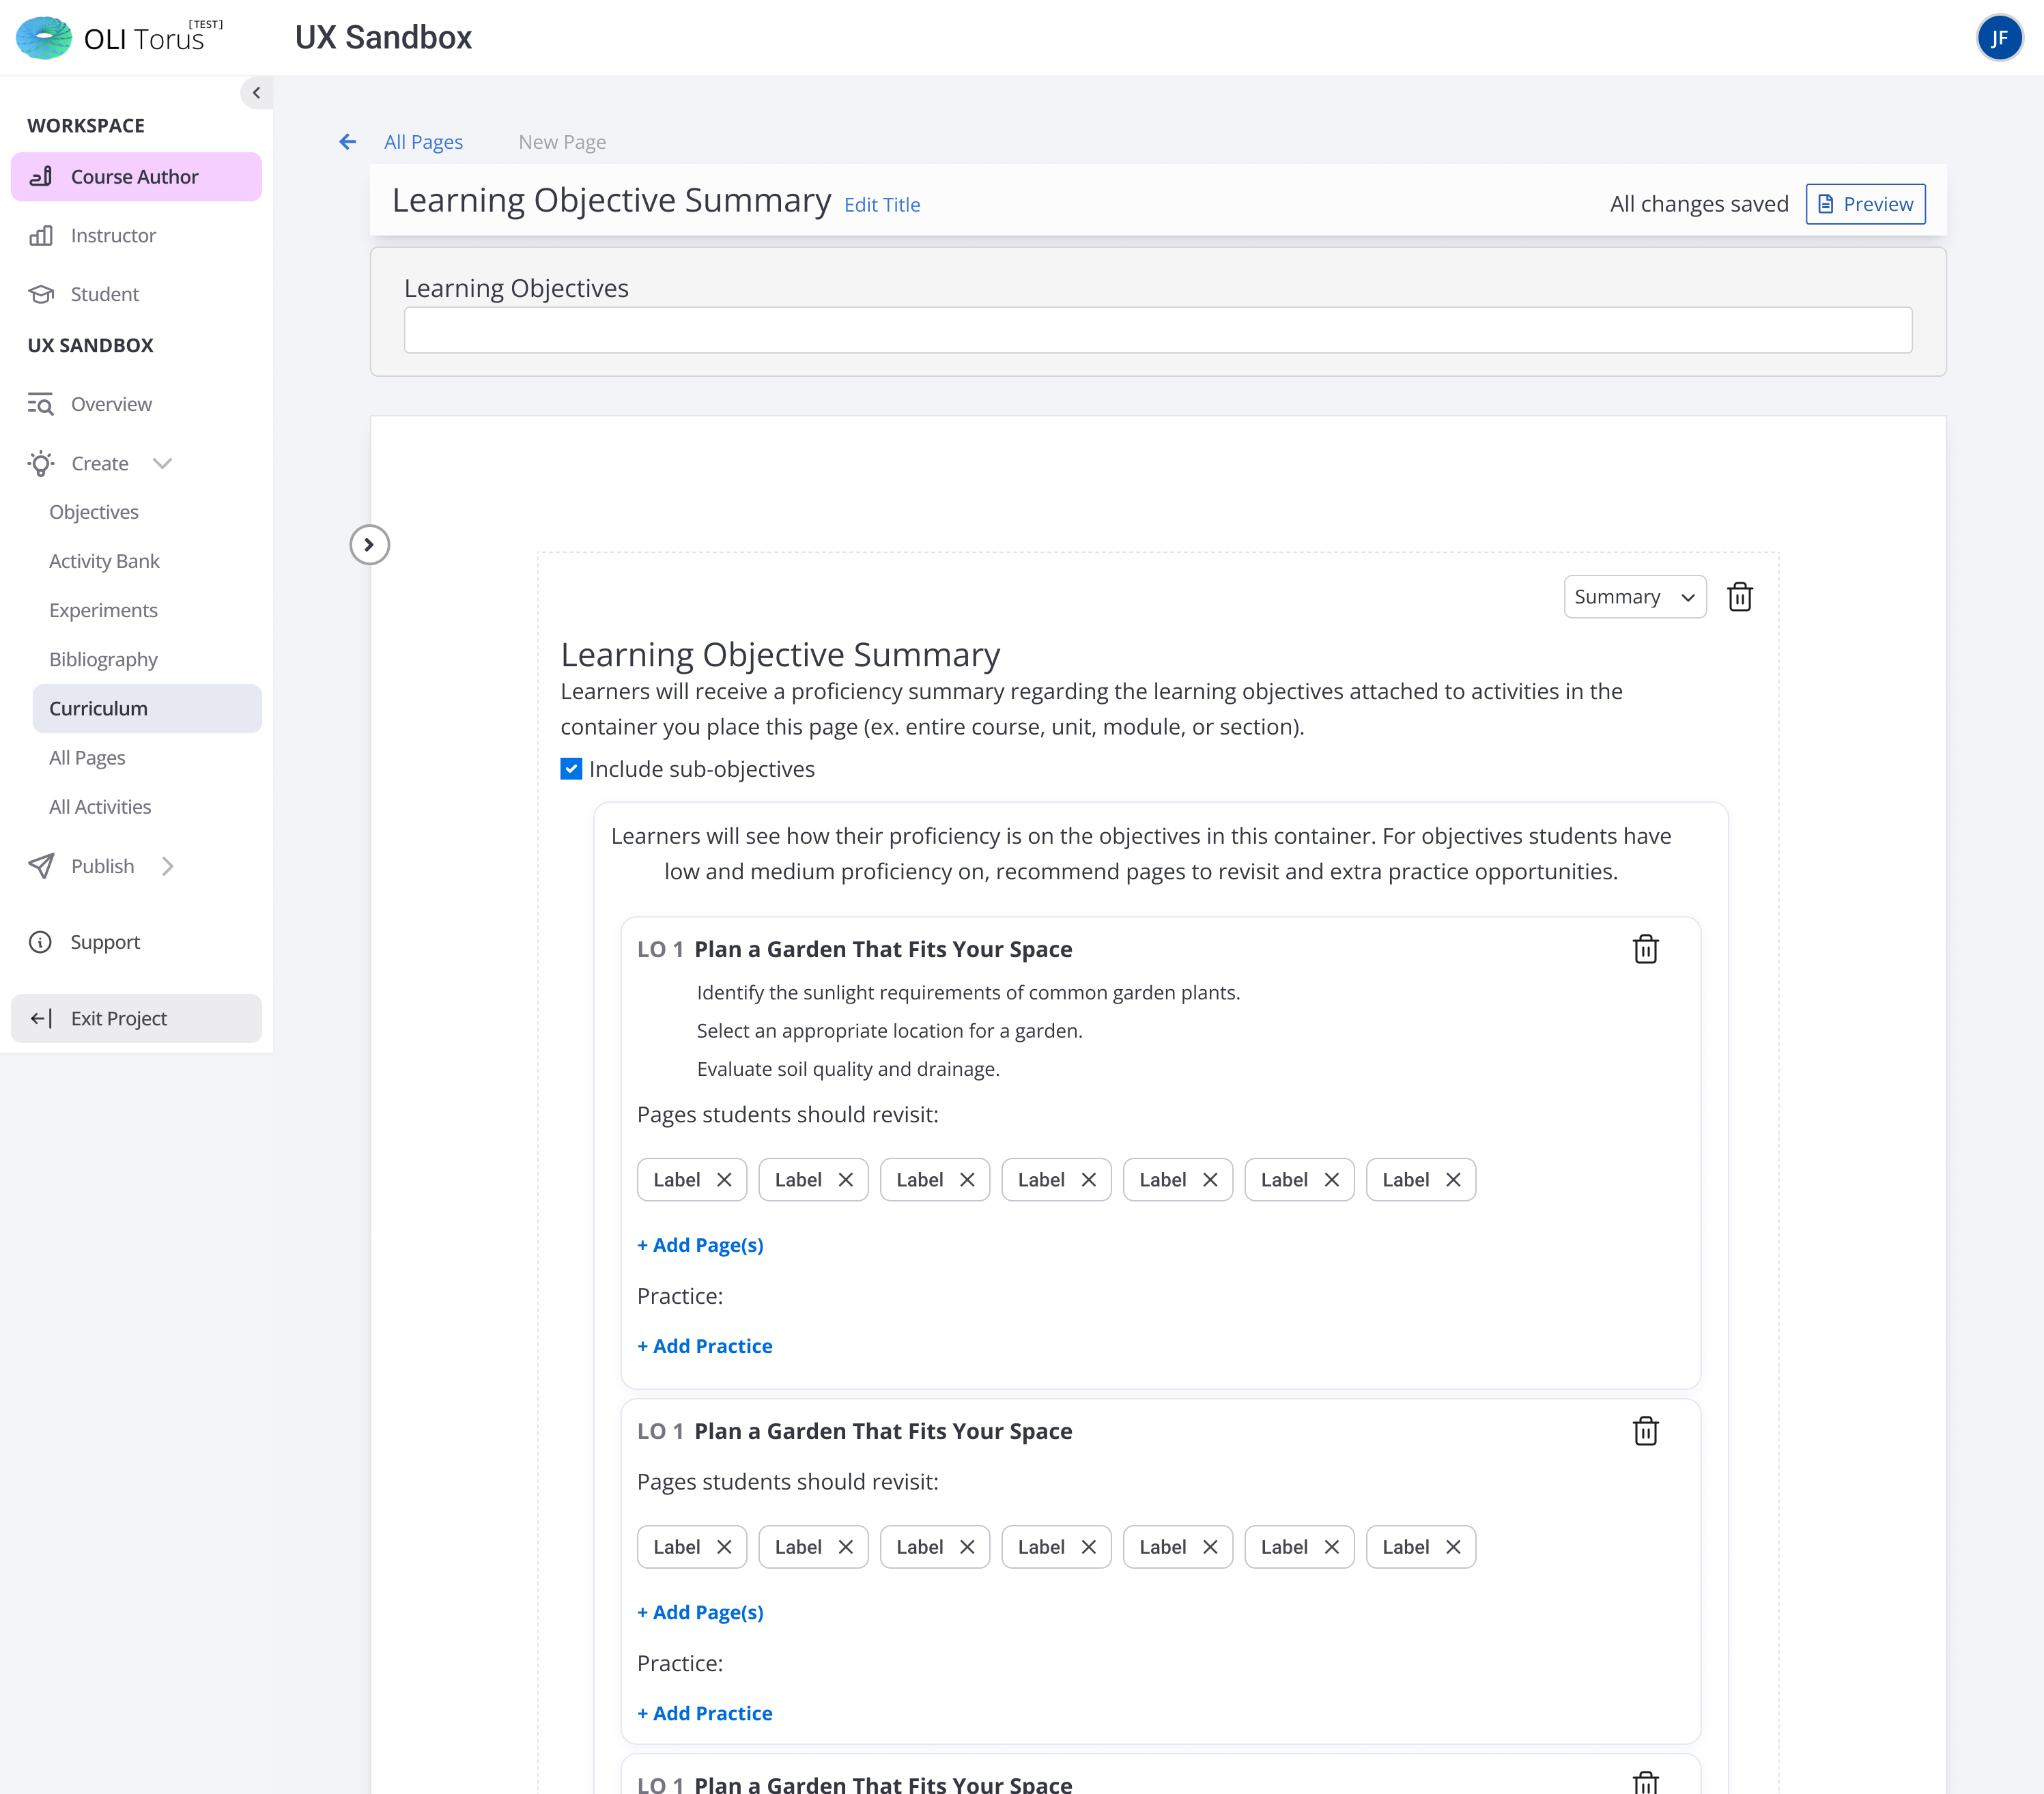Remove the last Label chip in second LO card

click(x=1453, y=1547)
